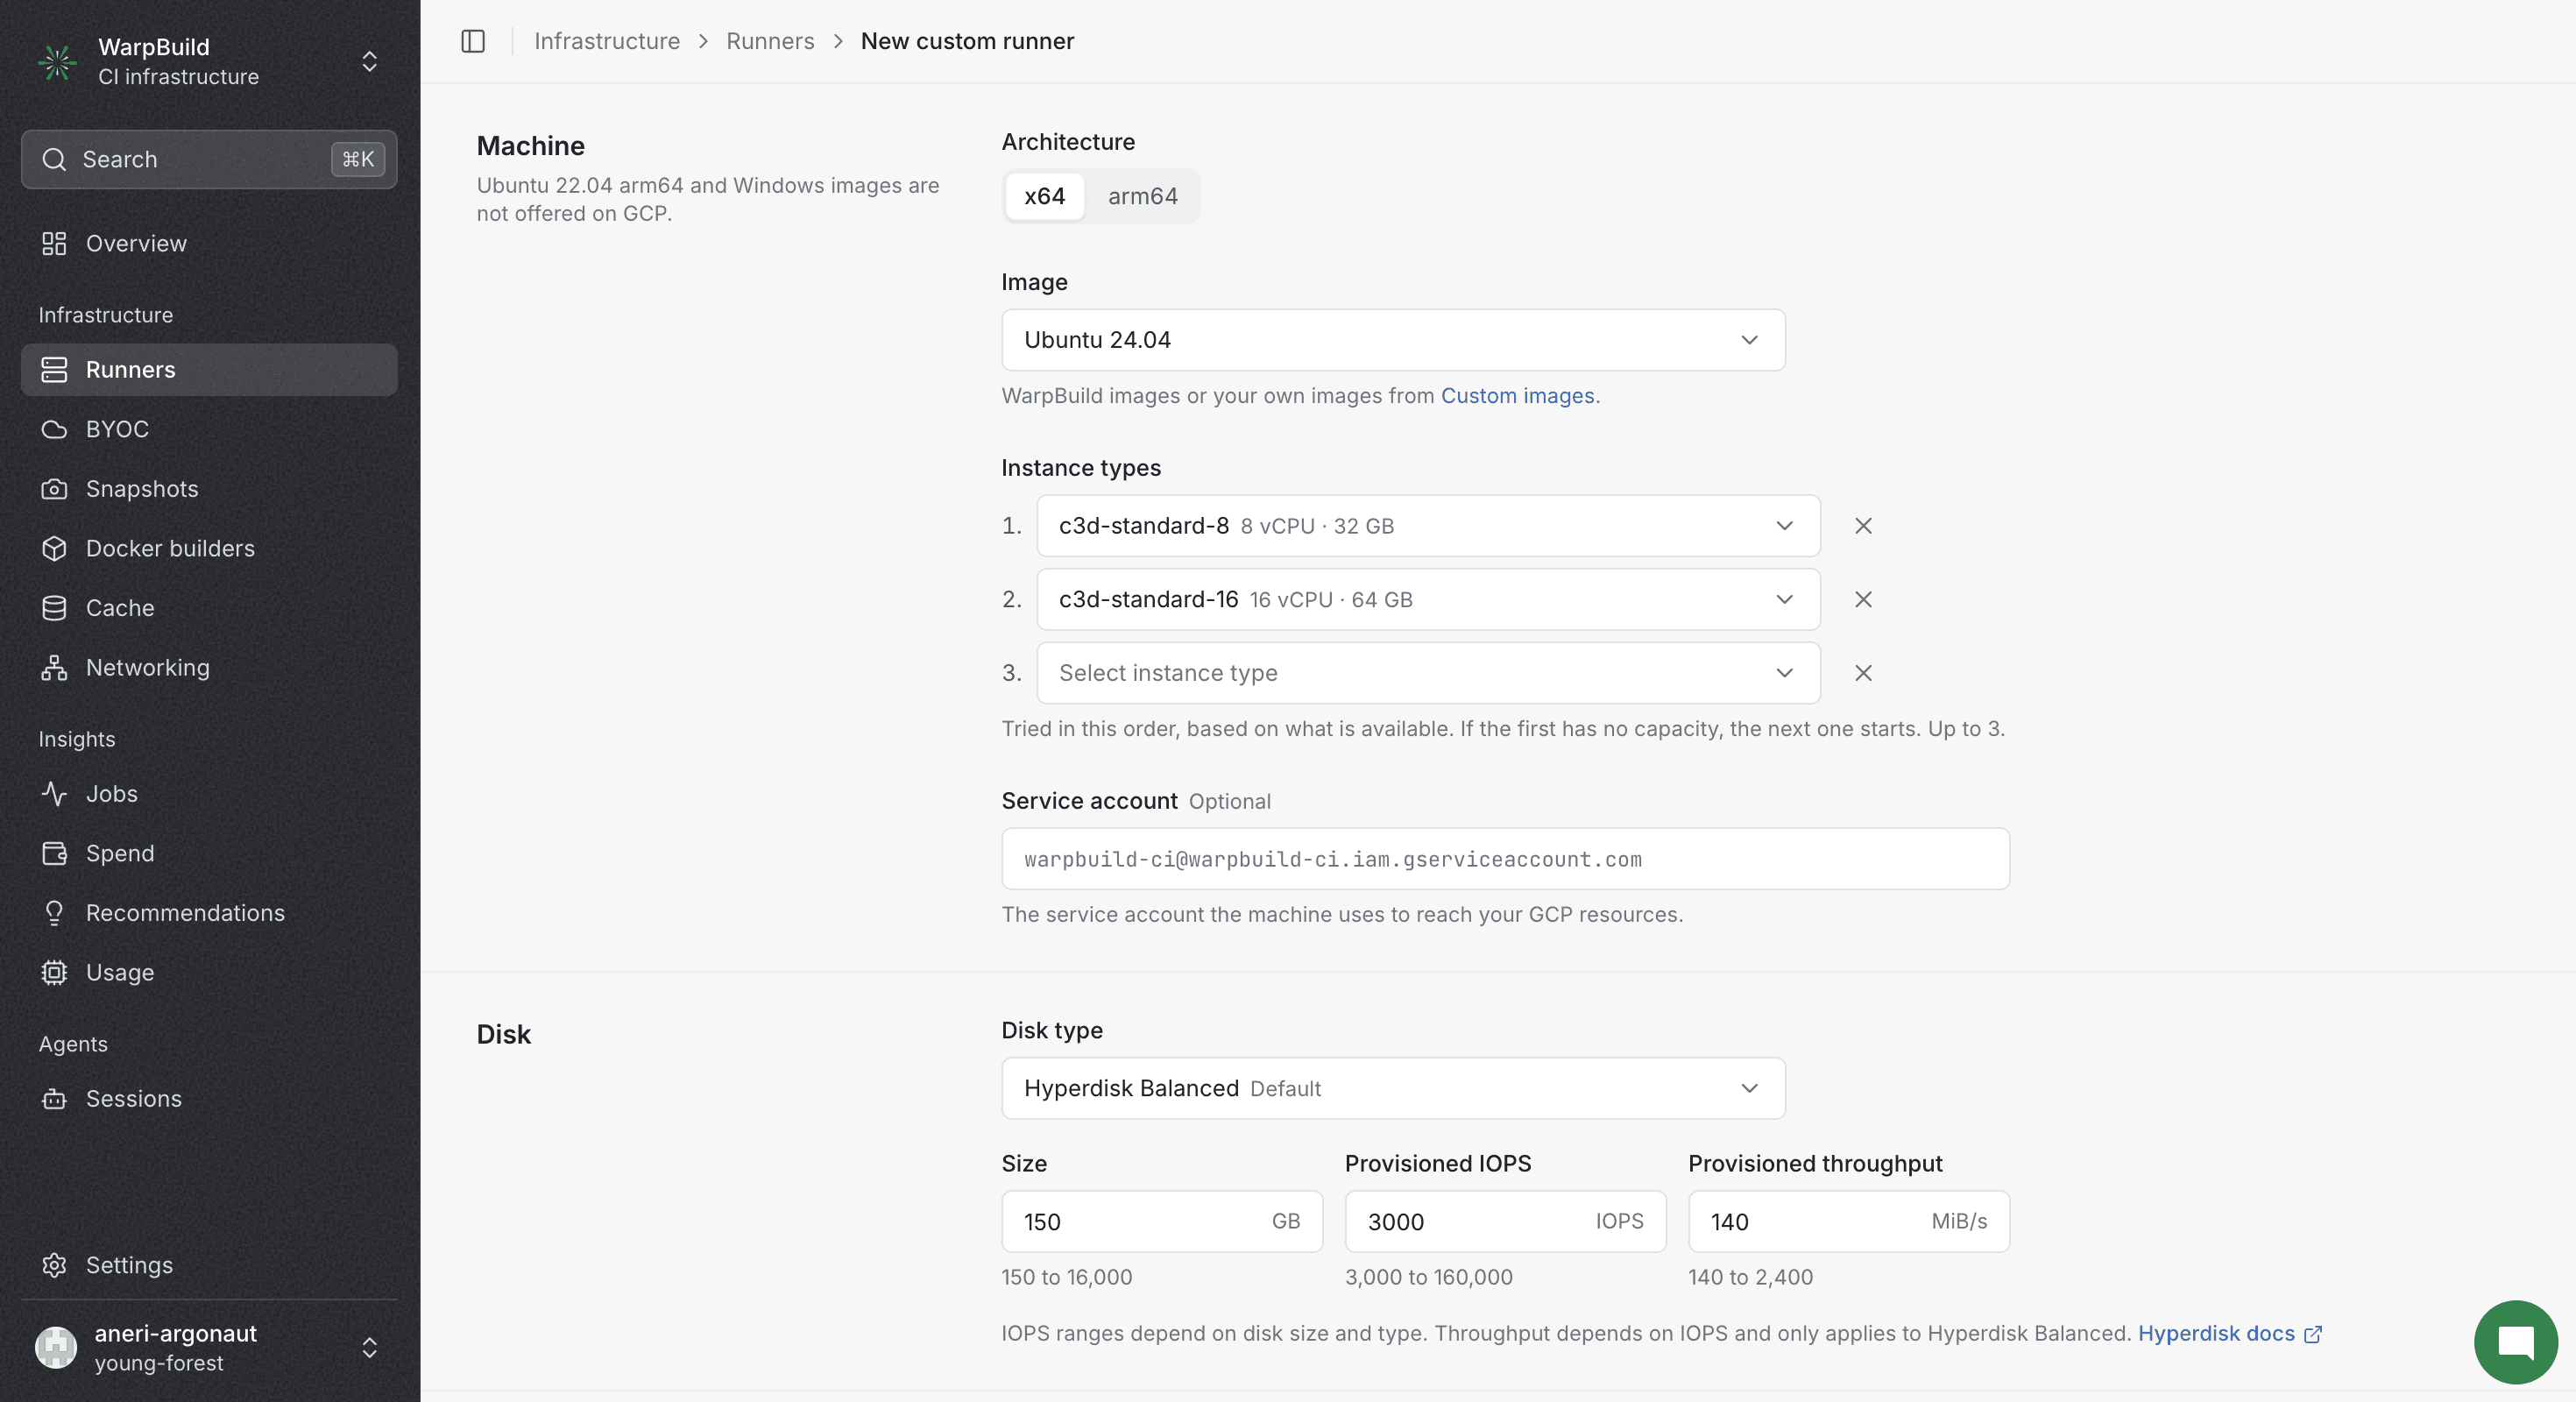2576x1402 pixels.
Task: Open the c3d-standard-16 instance type dropdown
Action: [x=1428, y=600]
